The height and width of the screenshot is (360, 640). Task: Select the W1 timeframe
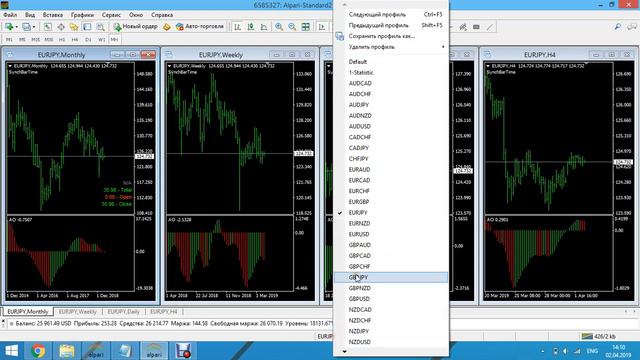pos(101,40)
